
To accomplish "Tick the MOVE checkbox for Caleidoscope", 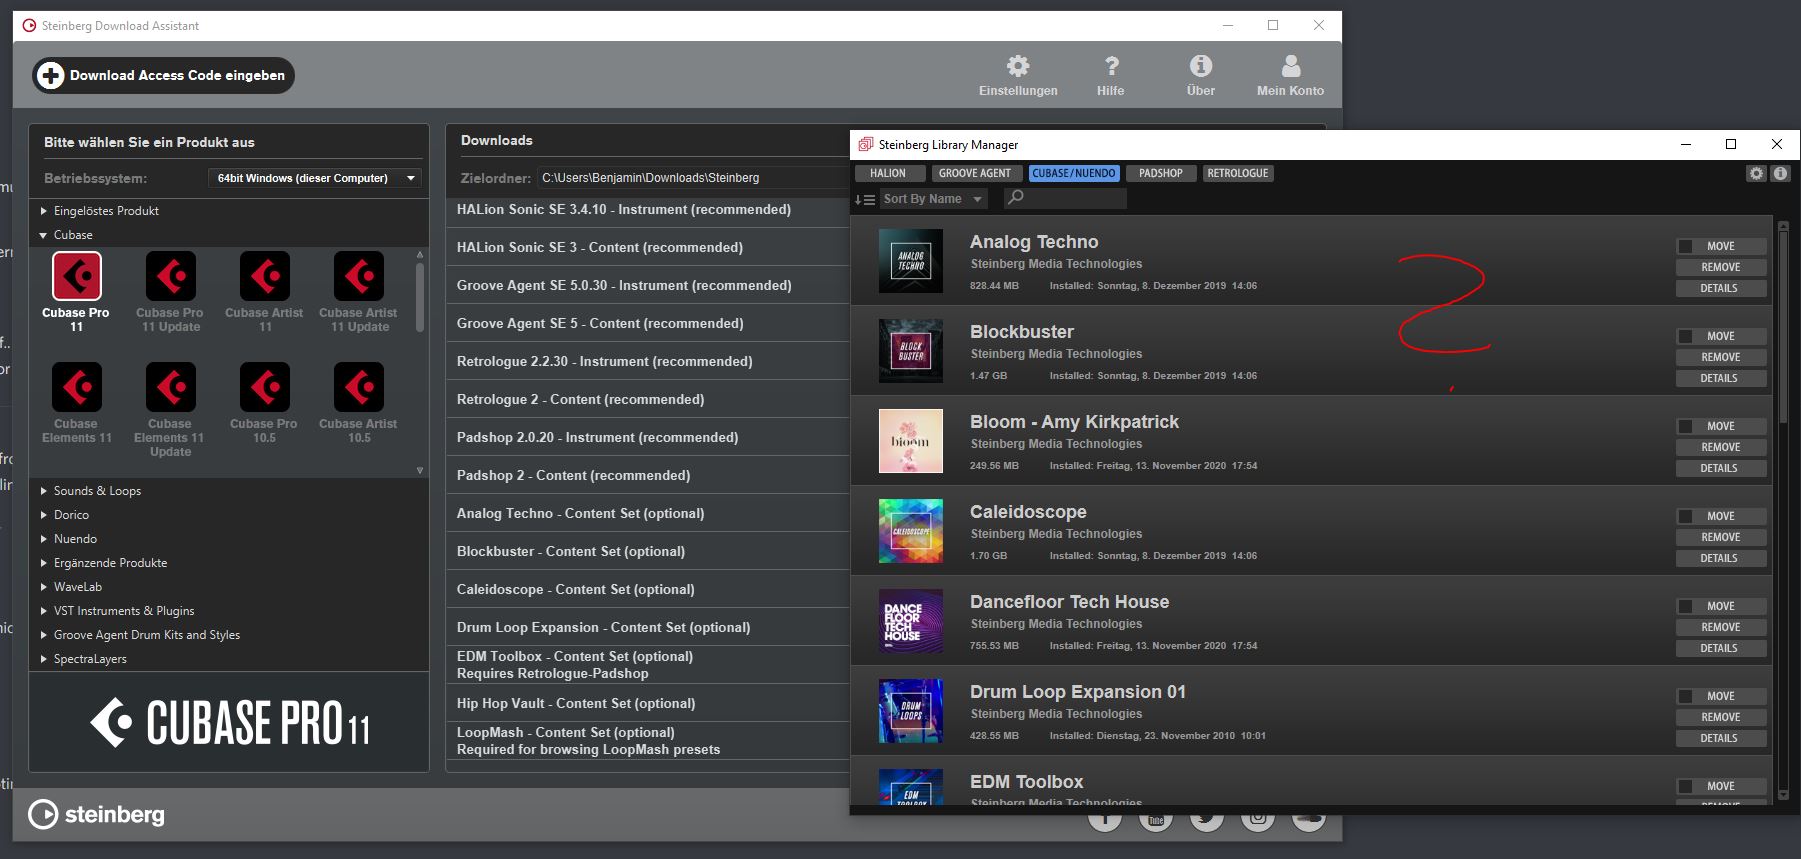I will [x=1685, y=516].
